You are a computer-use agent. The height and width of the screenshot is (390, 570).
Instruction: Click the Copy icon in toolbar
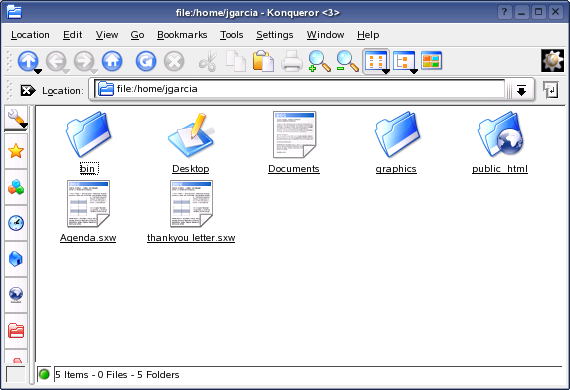pyautogui.click(x=236, y=61)
